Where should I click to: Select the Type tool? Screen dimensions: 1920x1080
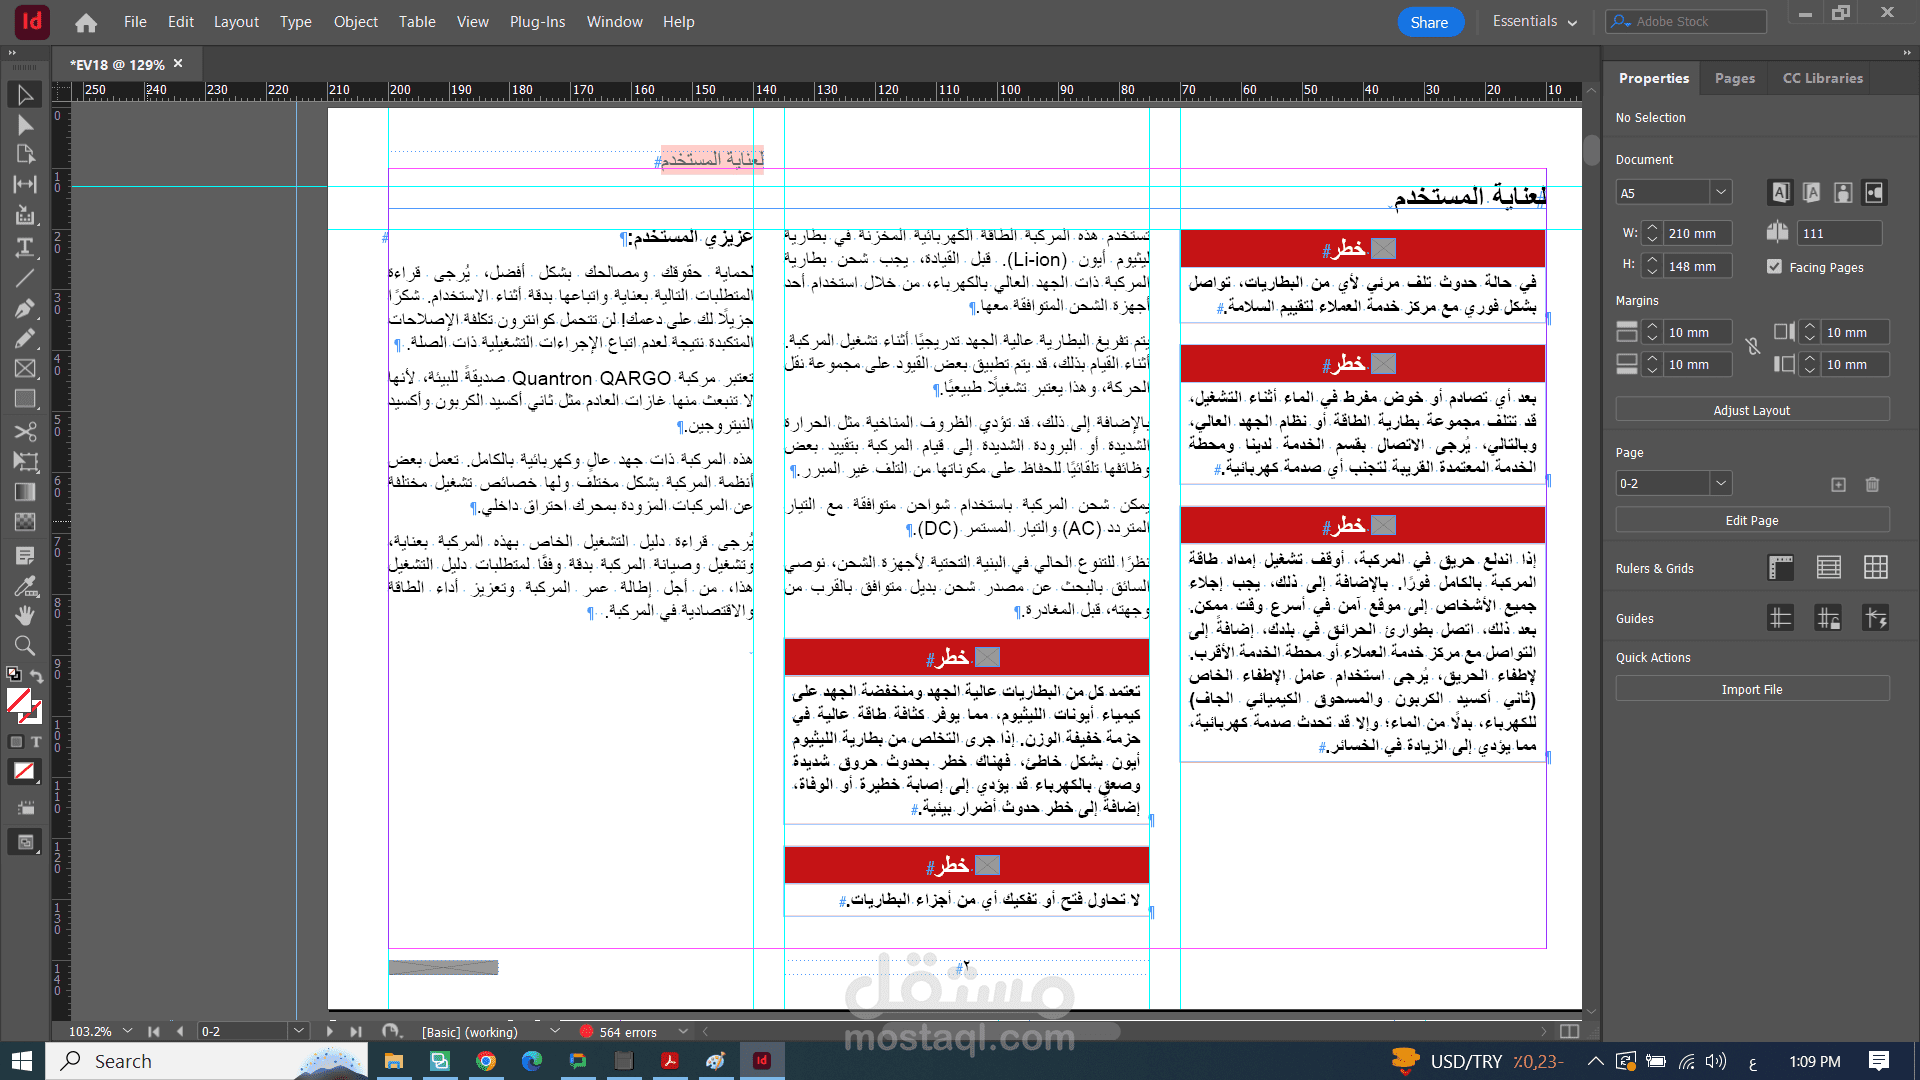tap(25, 247)
